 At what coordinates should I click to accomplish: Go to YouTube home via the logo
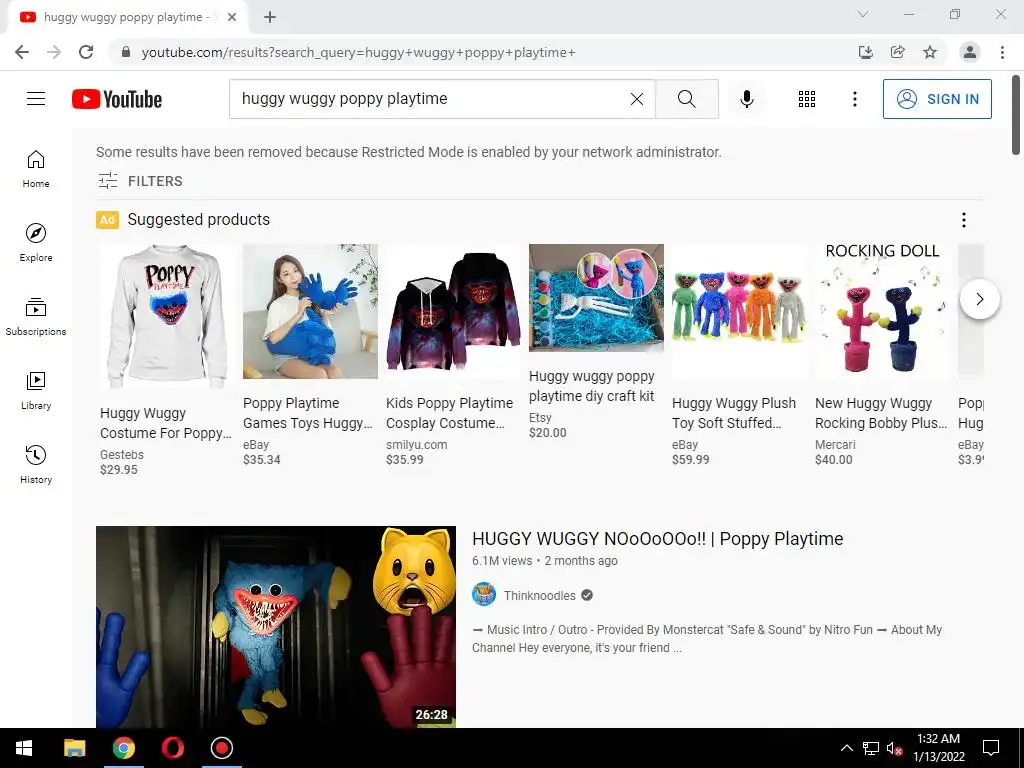coord(117,99)
